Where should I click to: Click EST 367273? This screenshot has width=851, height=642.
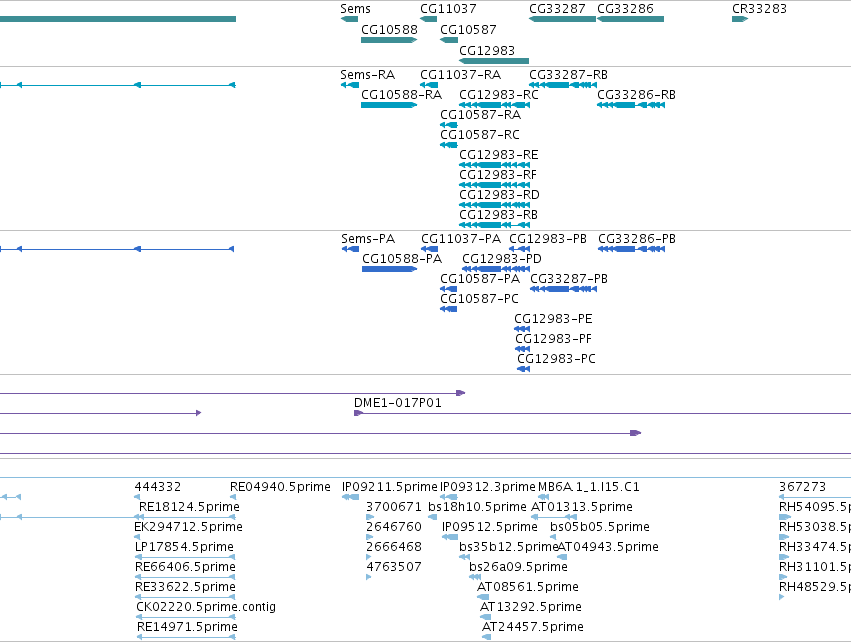click(x=802, y=487)
